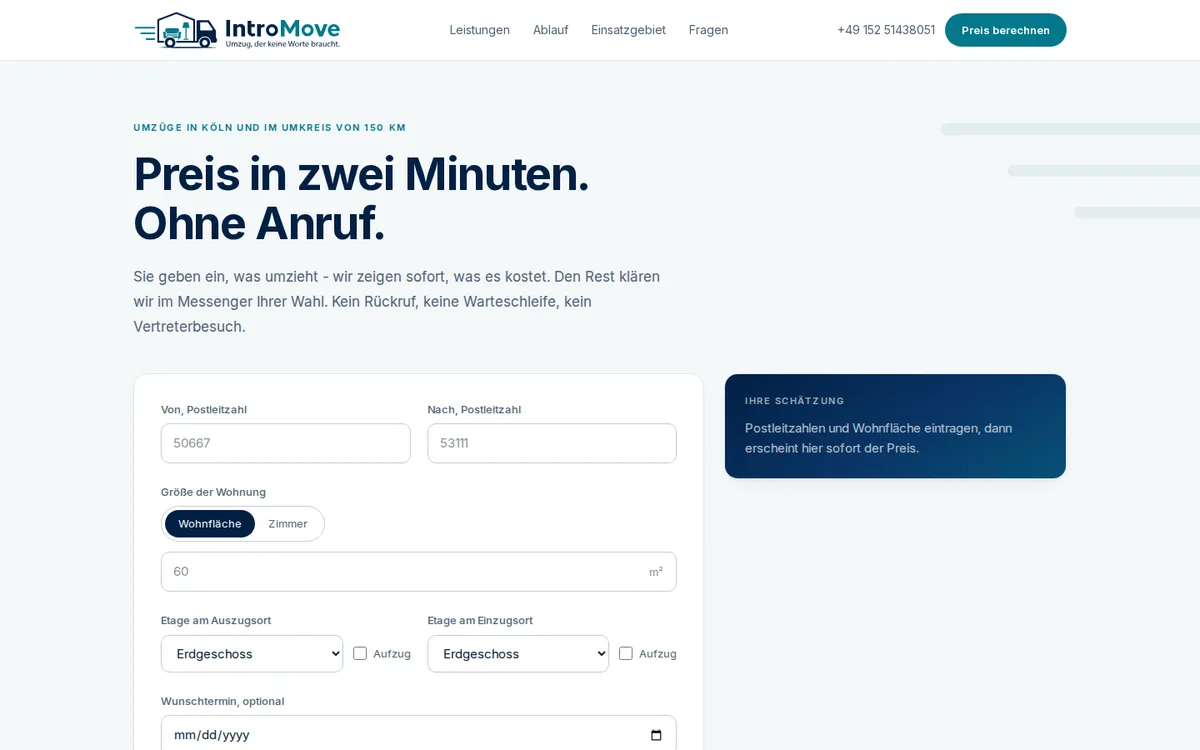Screen dimensions: 1200x750
Task: Click the Wunschtermin date field
Action: [419, 735]
